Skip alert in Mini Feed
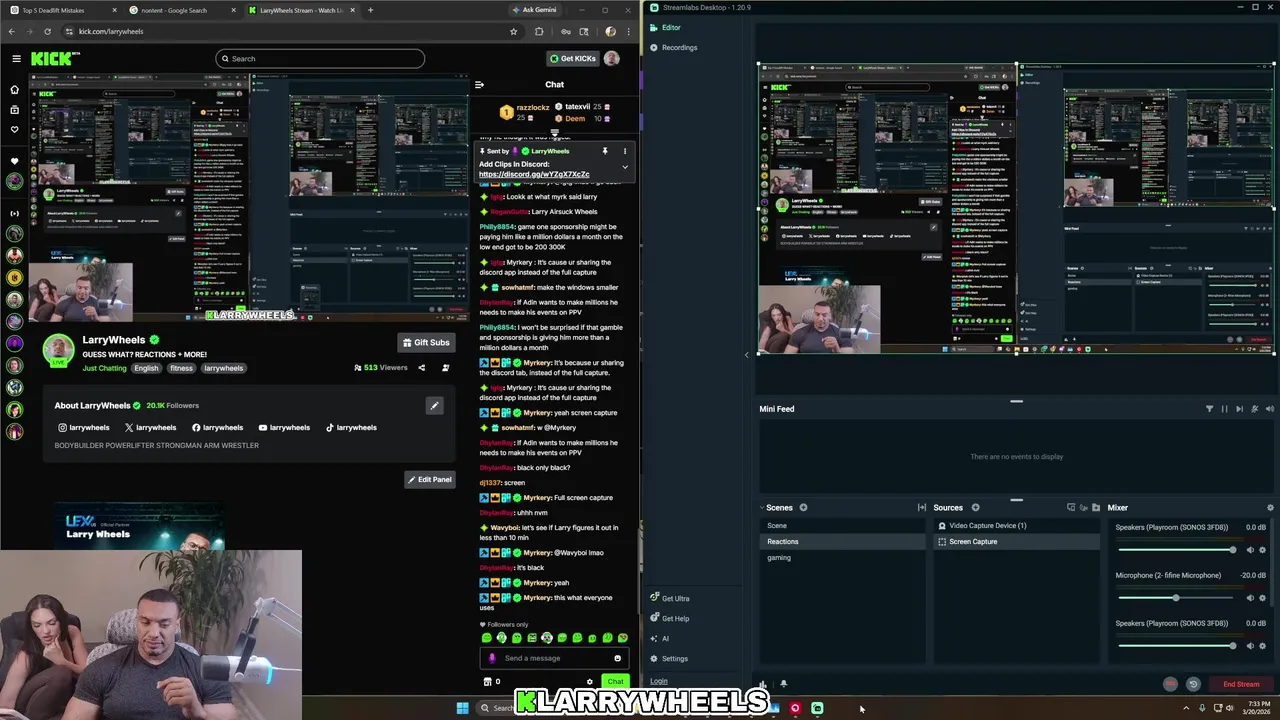 pyautogui.click(x=1239, y=409)
